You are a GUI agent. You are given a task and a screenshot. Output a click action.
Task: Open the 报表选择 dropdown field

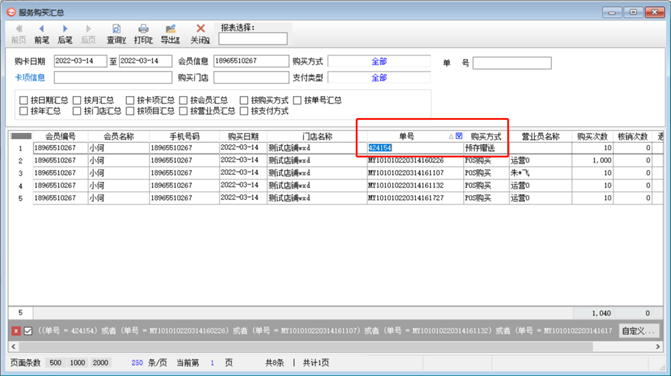(x=253, y=39)
